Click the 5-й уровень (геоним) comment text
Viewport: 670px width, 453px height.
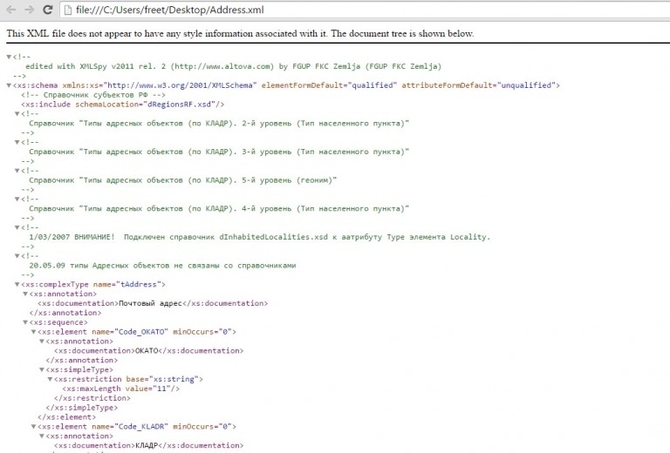[183, 180]
